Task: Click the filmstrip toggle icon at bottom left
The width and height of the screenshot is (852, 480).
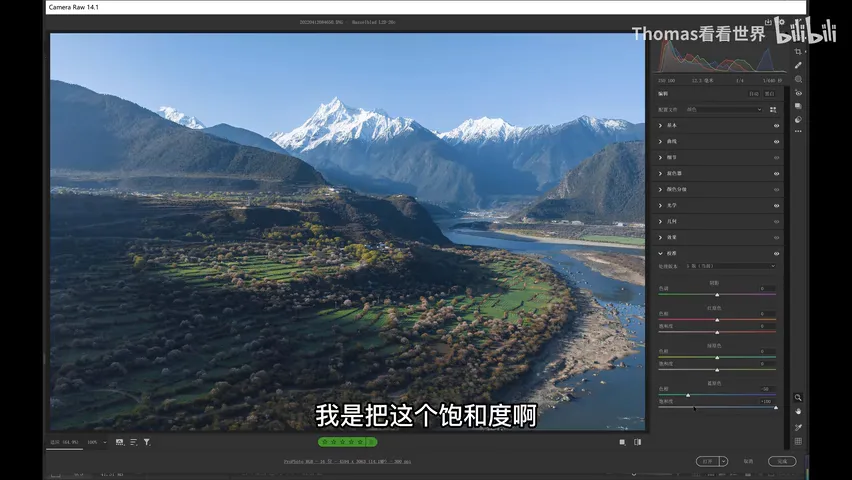Action: point(120,442)
